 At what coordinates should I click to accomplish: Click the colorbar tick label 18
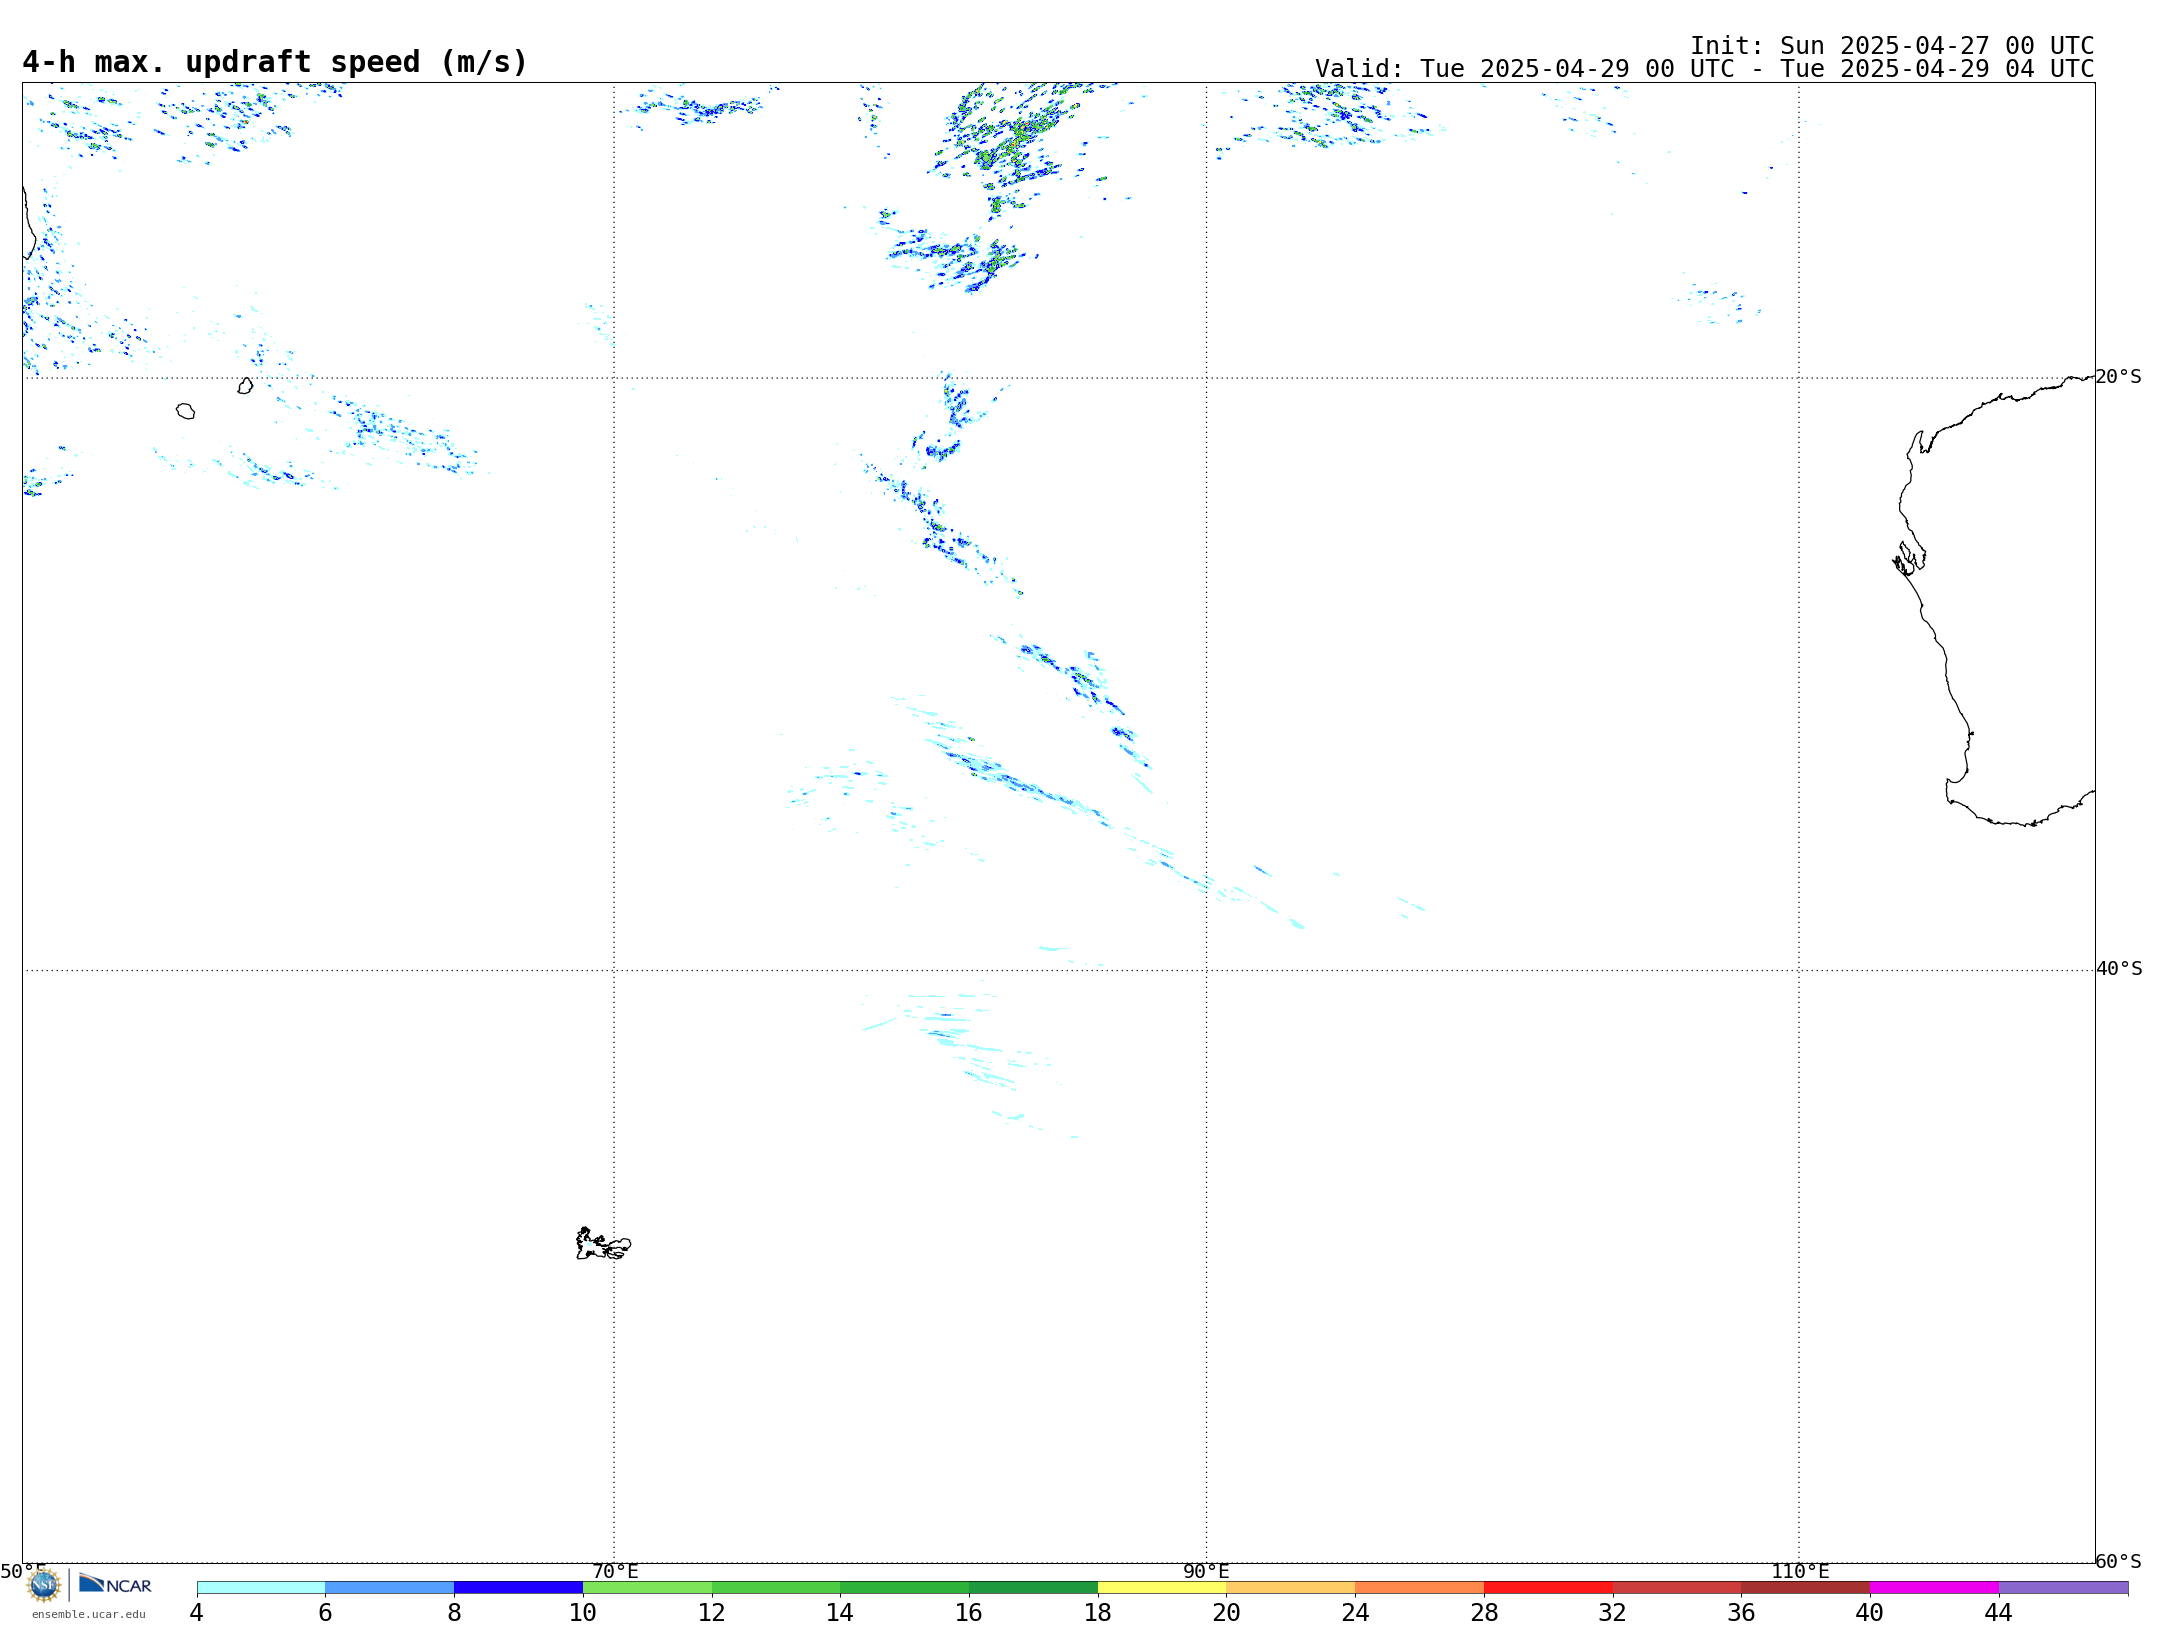(x=1098, y=1612)
